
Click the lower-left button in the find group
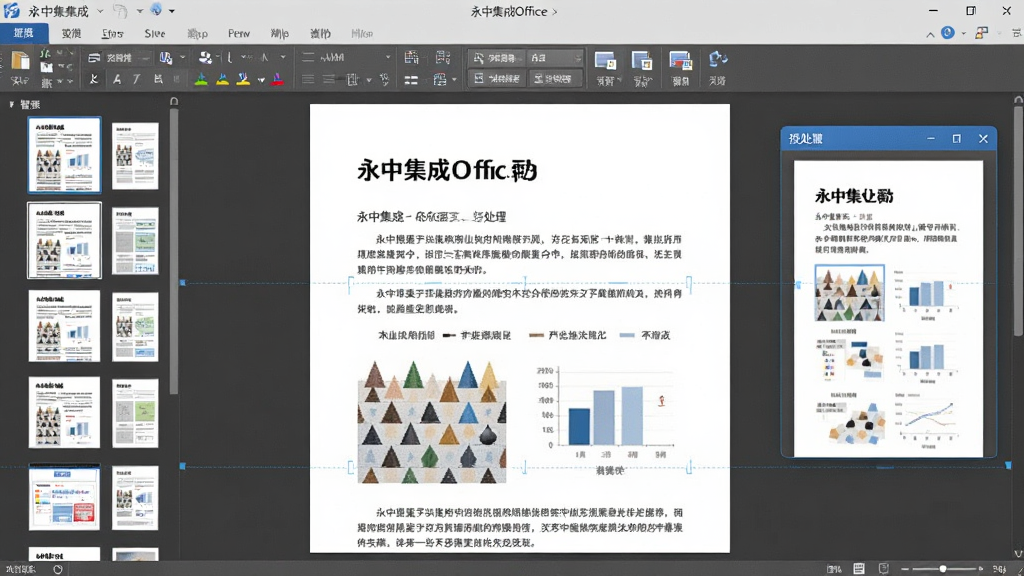tap(496, 78)
